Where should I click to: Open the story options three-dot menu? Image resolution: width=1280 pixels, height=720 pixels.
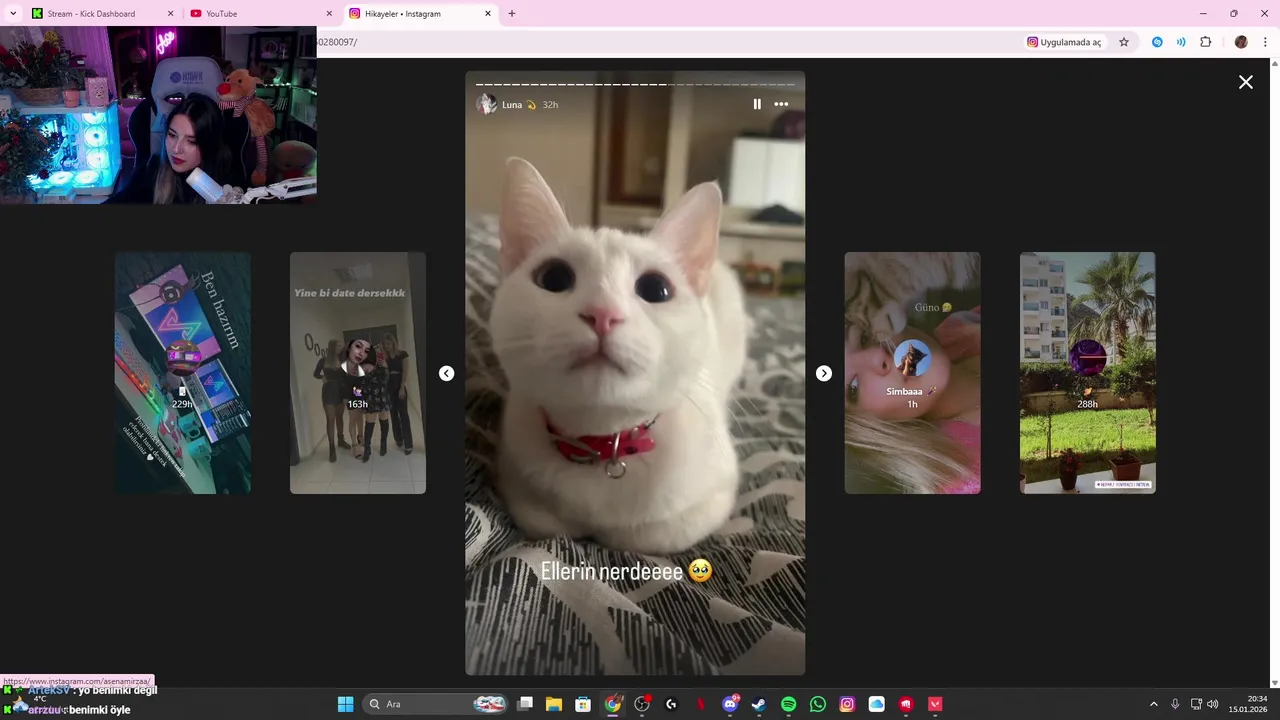coord(781,104)
